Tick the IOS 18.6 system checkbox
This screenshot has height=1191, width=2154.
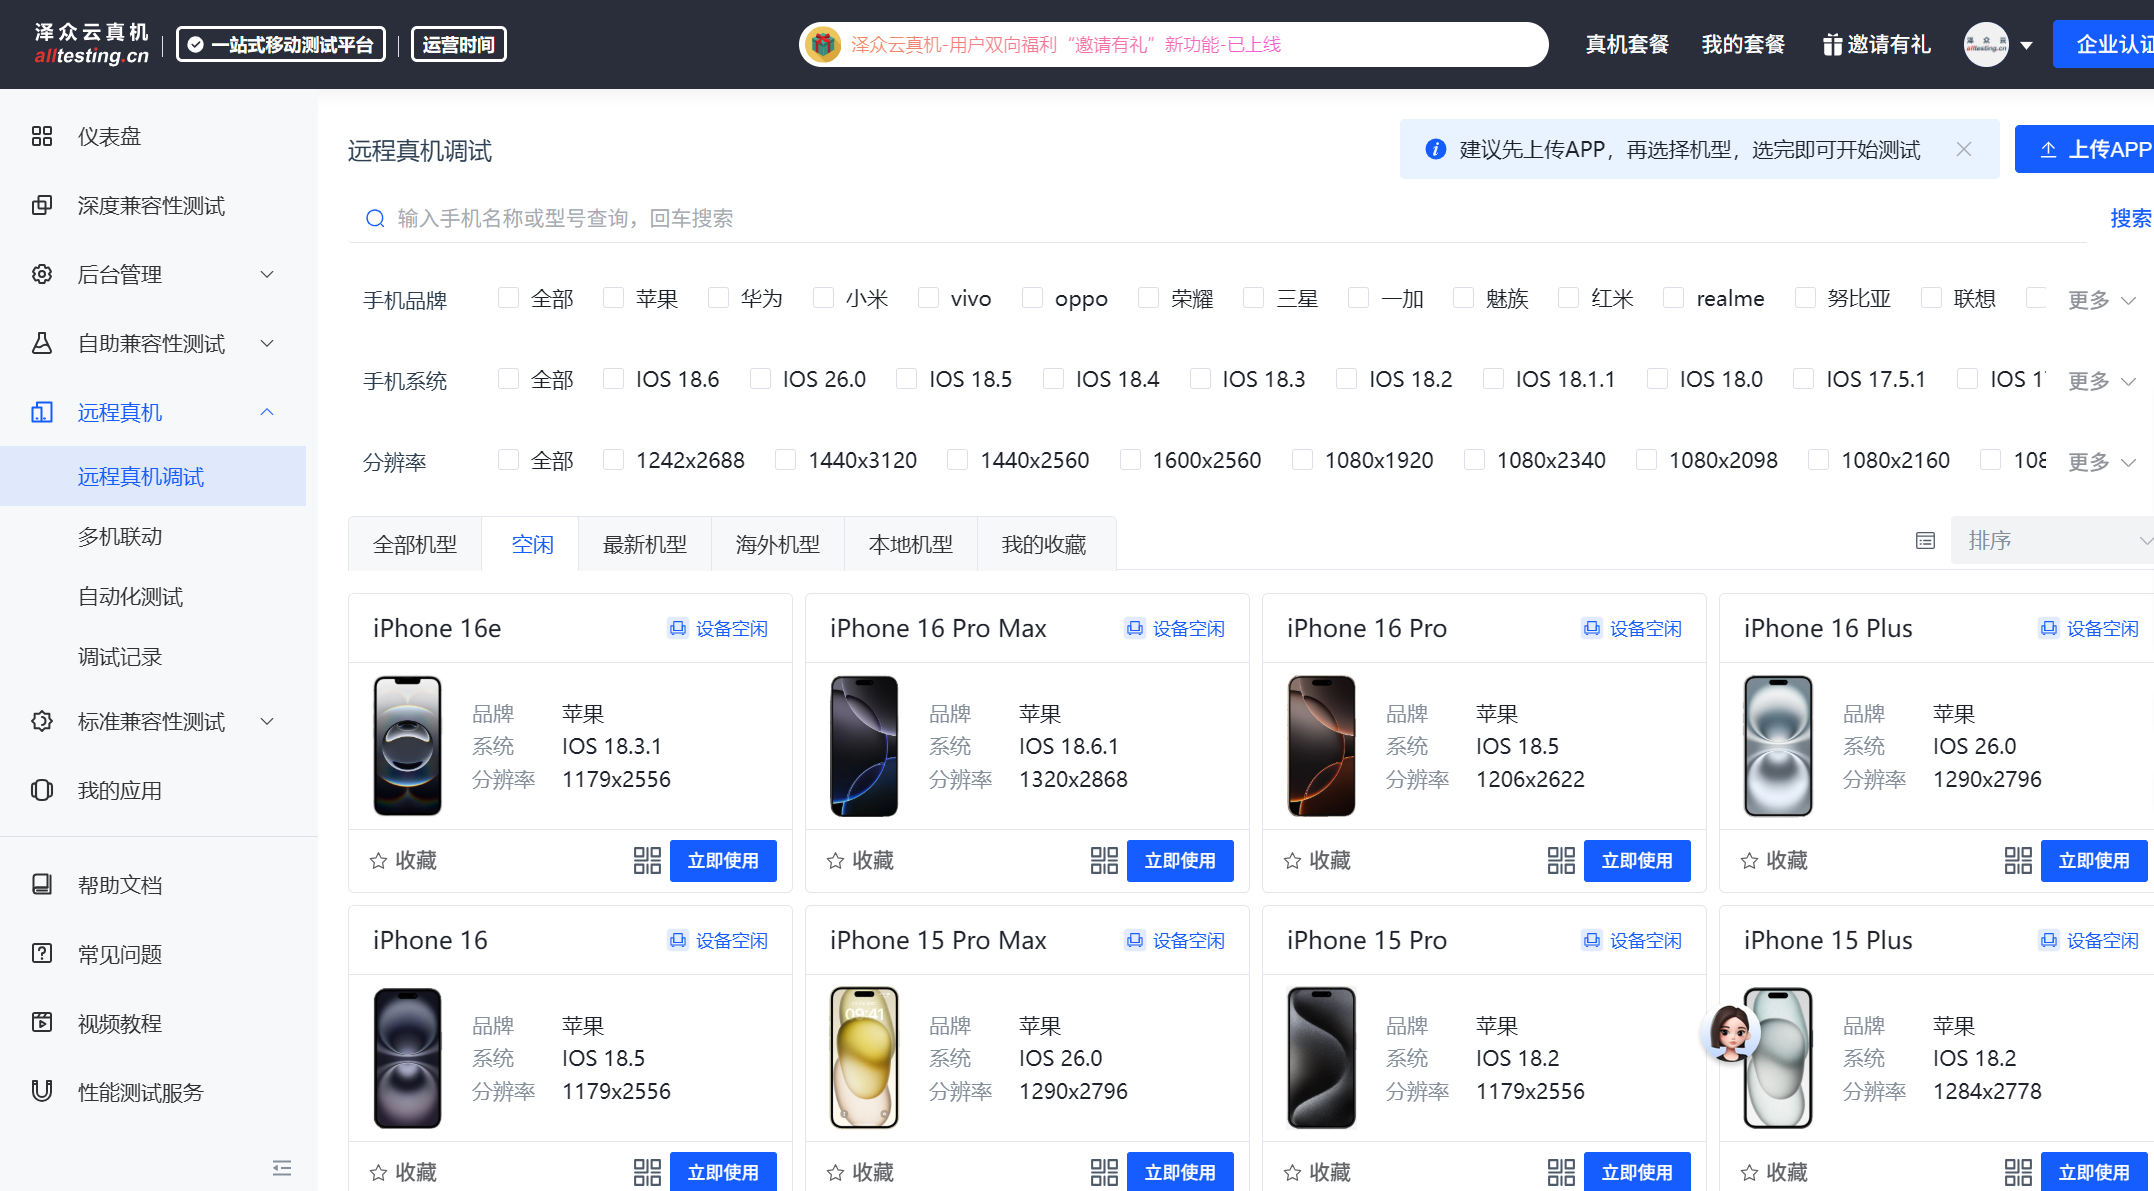pos(614,379)
